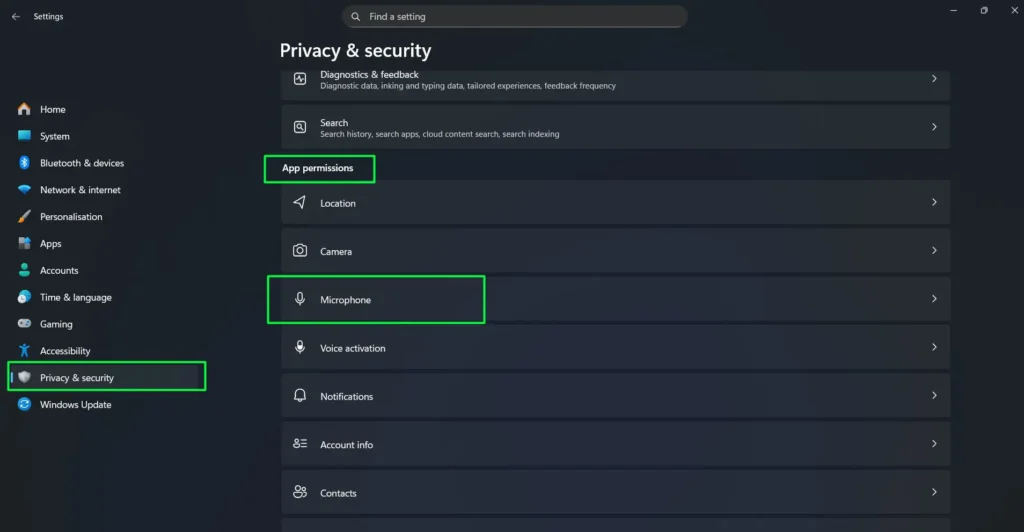Image resolution: width=1024 pixels, height=532 pixels.
Task: Click the Notifications bell icon
Action: [x=300, y=395]
